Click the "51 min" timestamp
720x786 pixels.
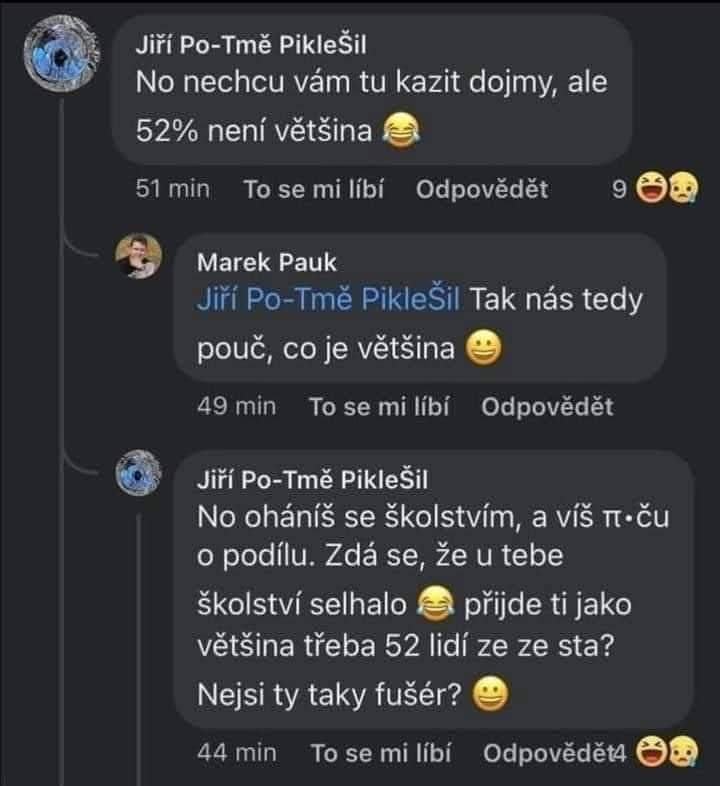(173, 190)
